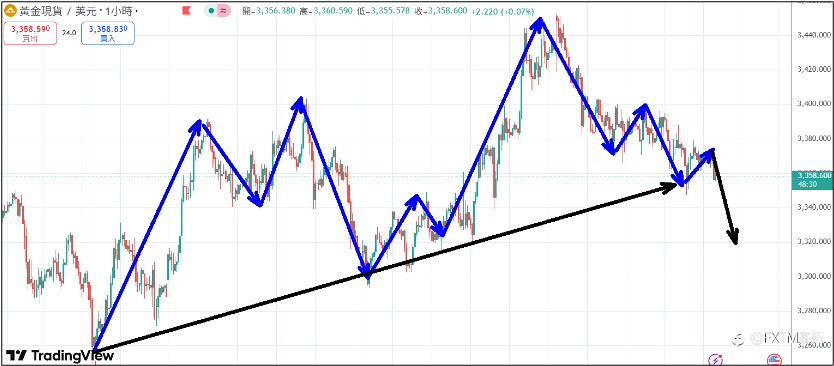Click the 3,260.000 price axis label
The width and height of the screenshot is (834, 366).
[813, 346]
